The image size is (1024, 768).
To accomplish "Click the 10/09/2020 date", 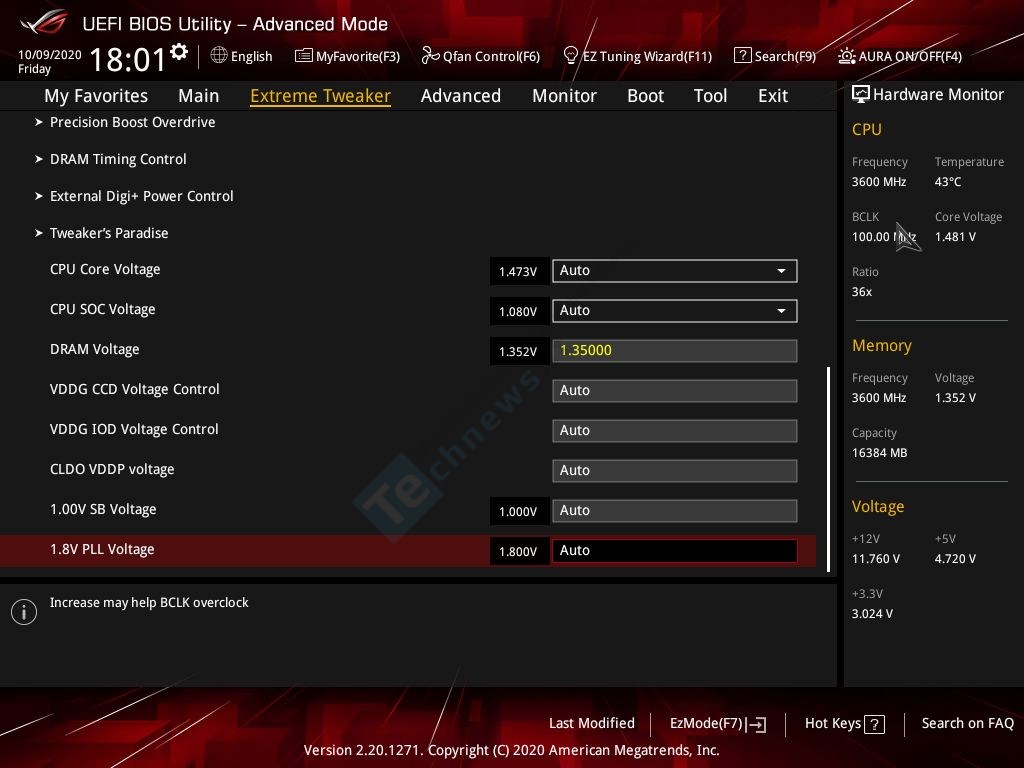I will pyautogui.click(x=50, y=55).
